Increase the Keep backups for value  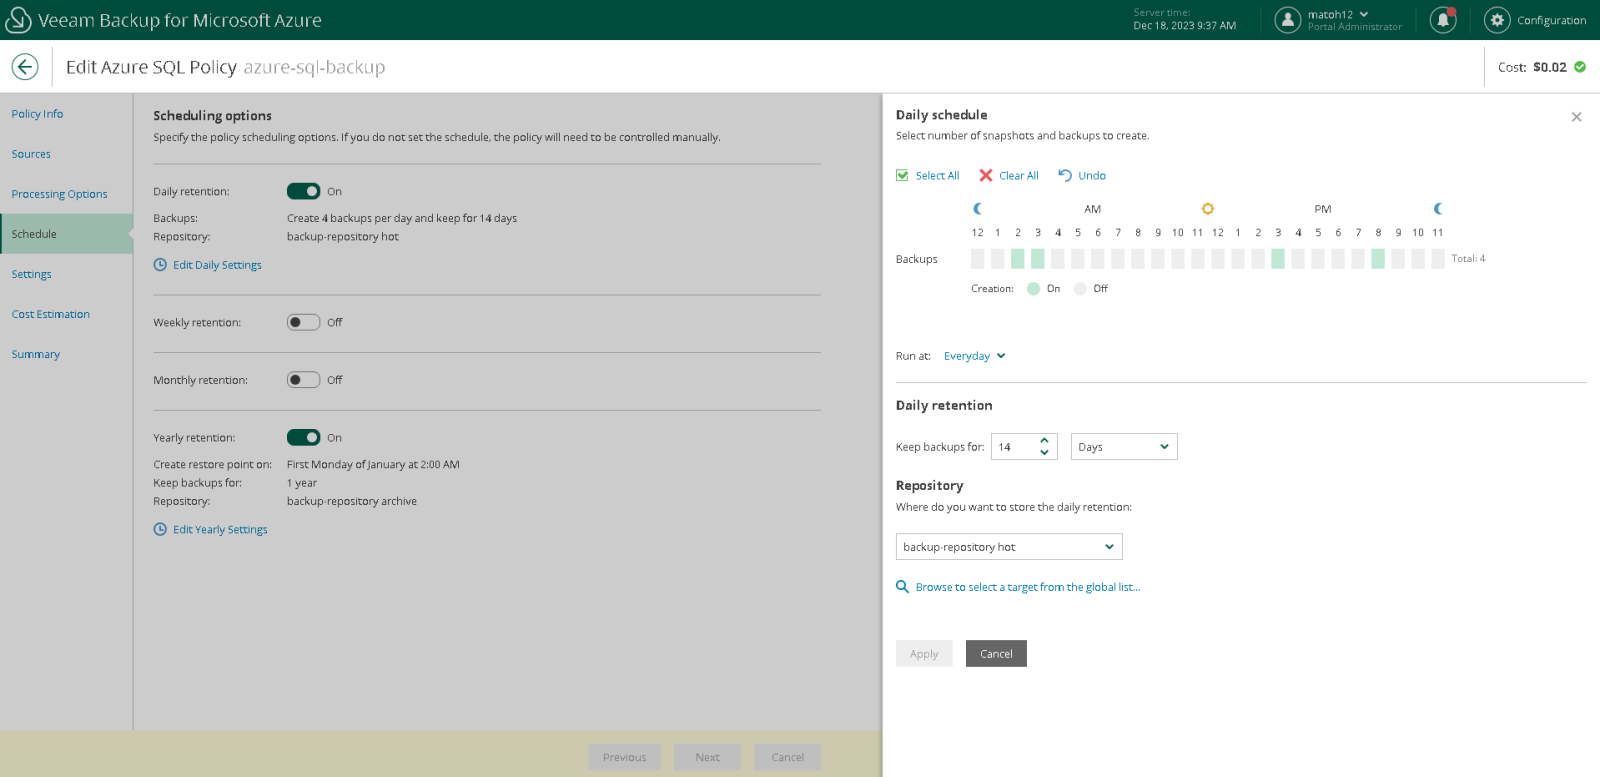[x=1045, y=440]
